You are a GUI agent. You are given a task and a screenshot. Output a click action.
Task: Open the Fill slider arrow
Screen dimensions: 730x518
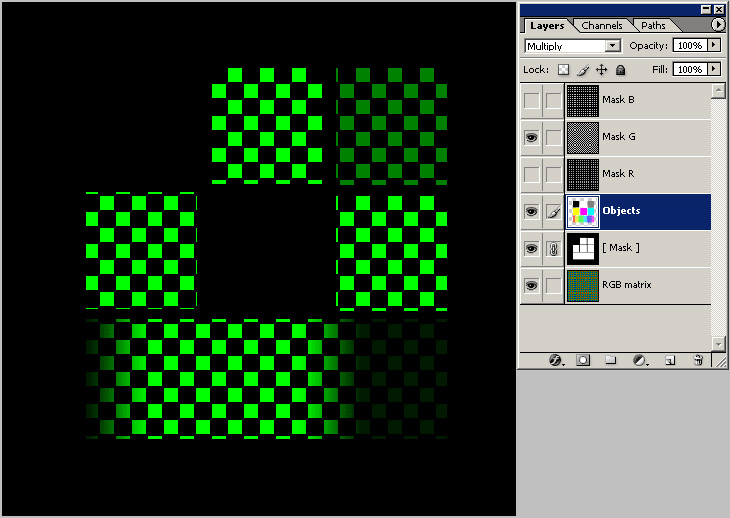[714, 69]
